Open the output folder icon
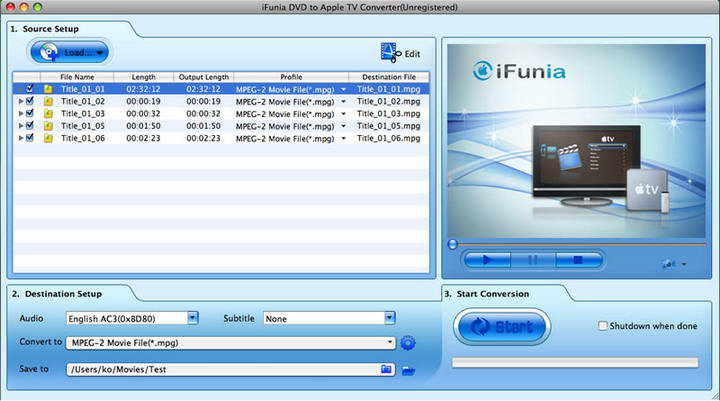 [x=408, y=370]
